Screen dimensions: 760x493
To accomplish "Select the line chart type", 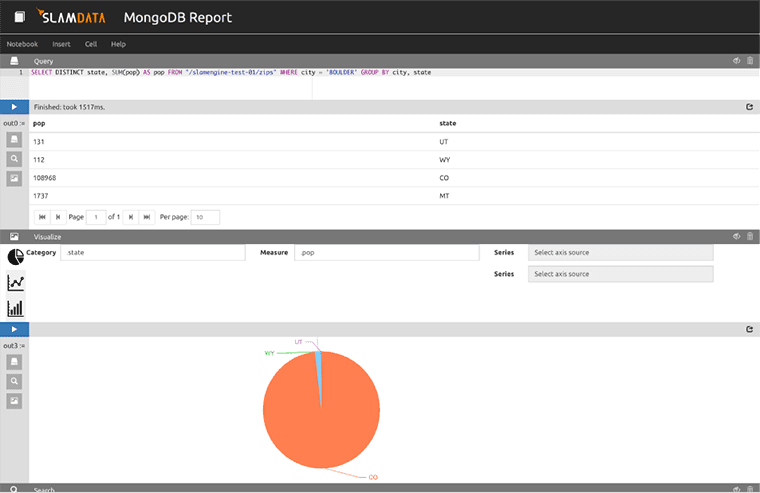I will tap(15, 282).
